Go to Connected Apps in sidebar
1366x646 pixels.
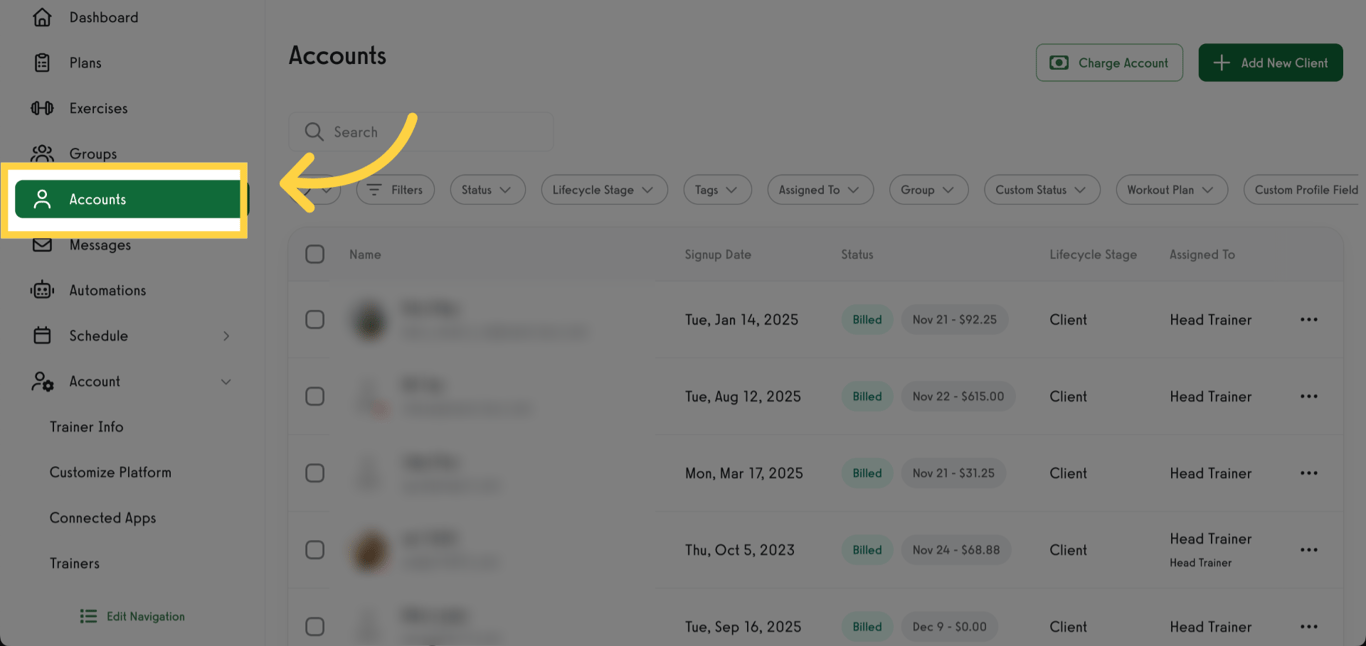(102, 518)
